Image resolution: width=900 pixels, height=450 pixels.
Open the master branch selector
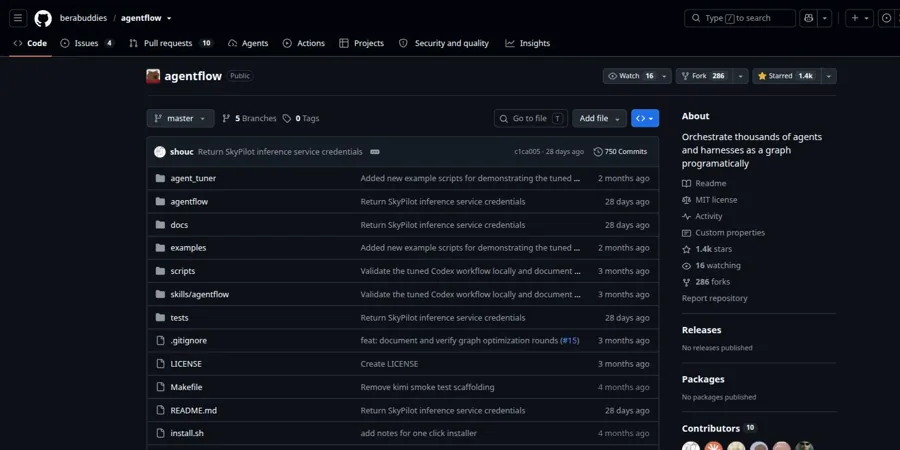coord(180,118)
